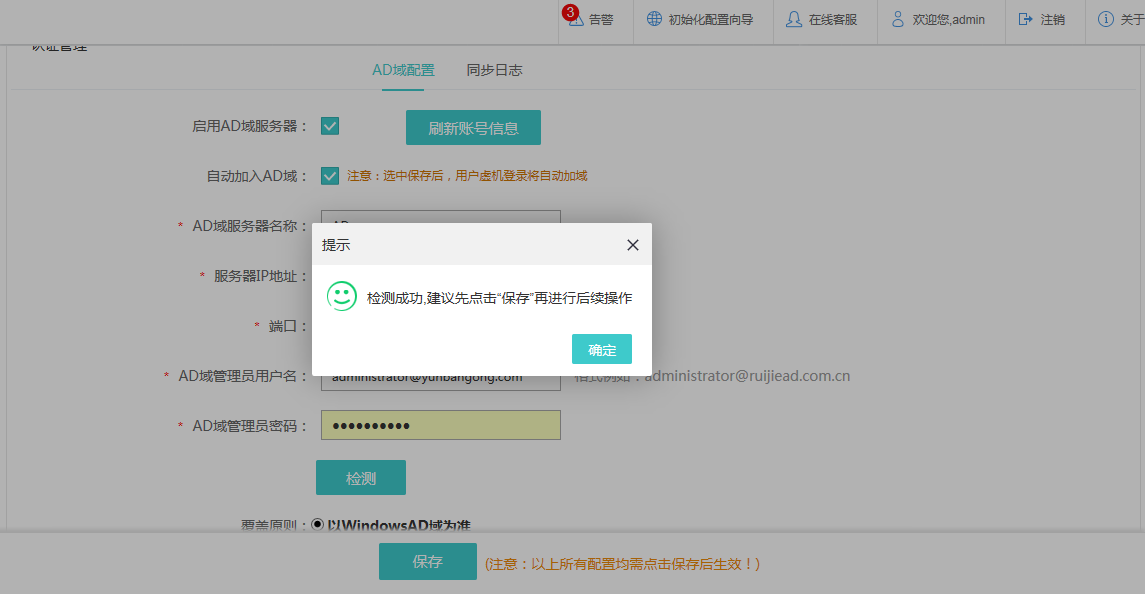Open the 告警 alarm bell icon
This screenshot has width=1145, height=594.
(576, 20)
